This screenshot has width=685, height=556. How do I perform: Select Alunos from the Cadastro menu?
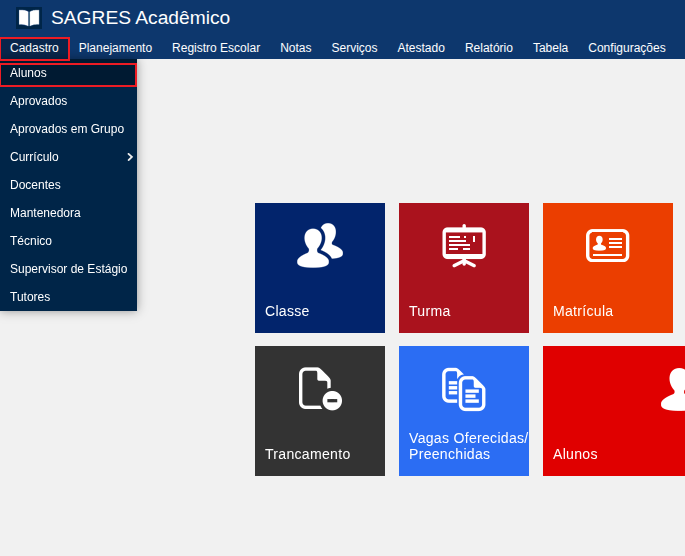coord(28,73)
